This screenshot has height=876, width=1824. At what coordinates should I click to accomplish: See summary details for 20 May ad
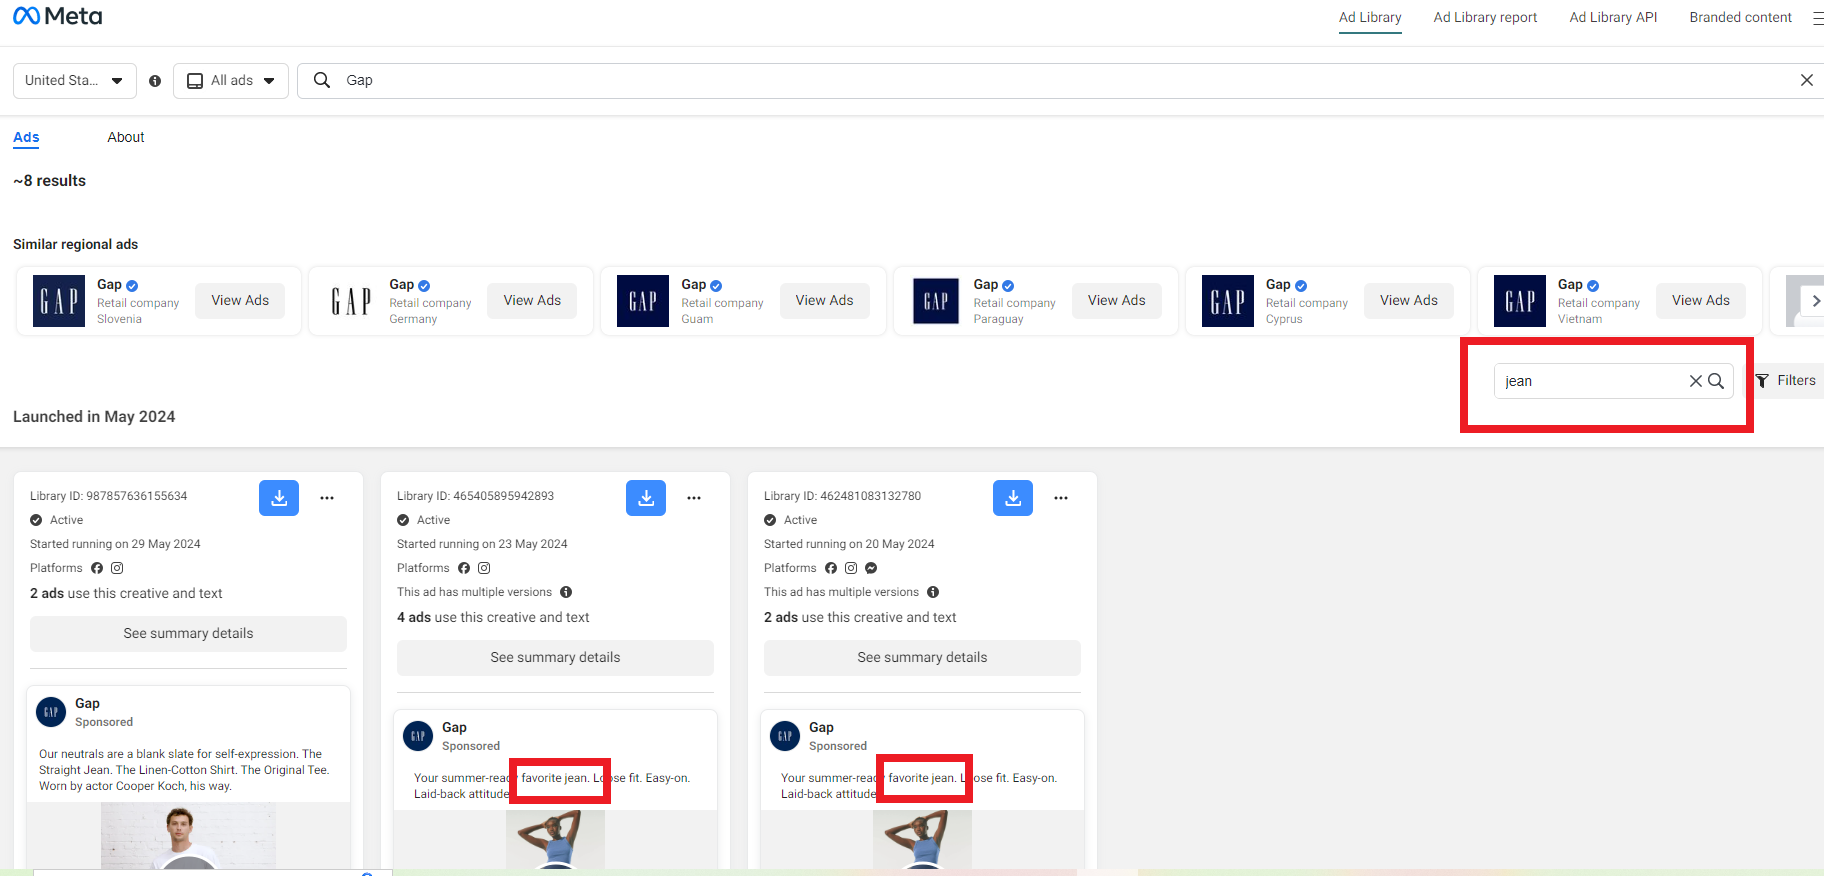(x=922, y=658)
